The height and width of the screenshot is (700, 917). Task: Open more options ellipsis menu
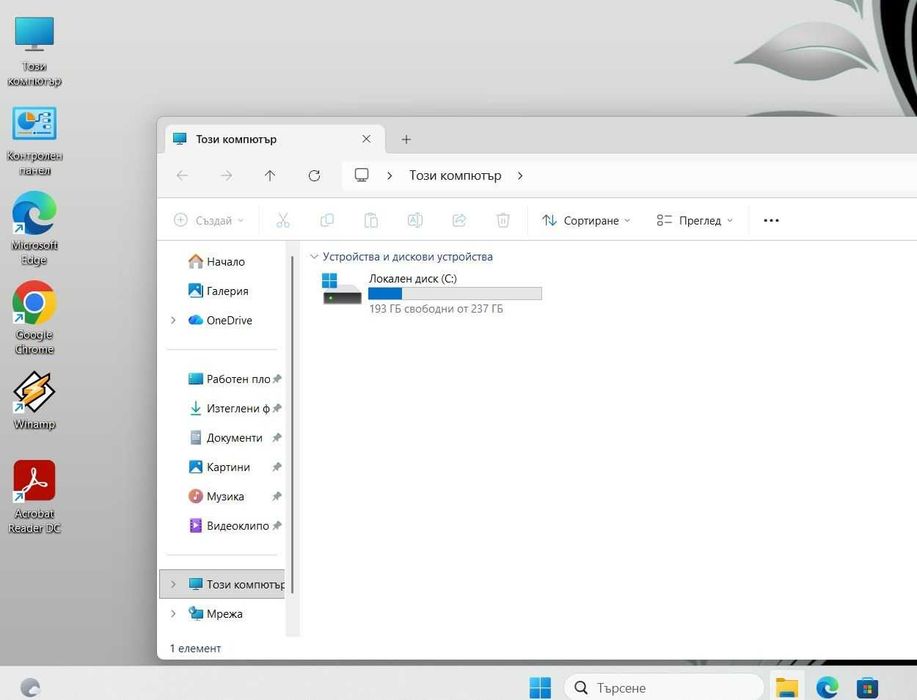771,220
